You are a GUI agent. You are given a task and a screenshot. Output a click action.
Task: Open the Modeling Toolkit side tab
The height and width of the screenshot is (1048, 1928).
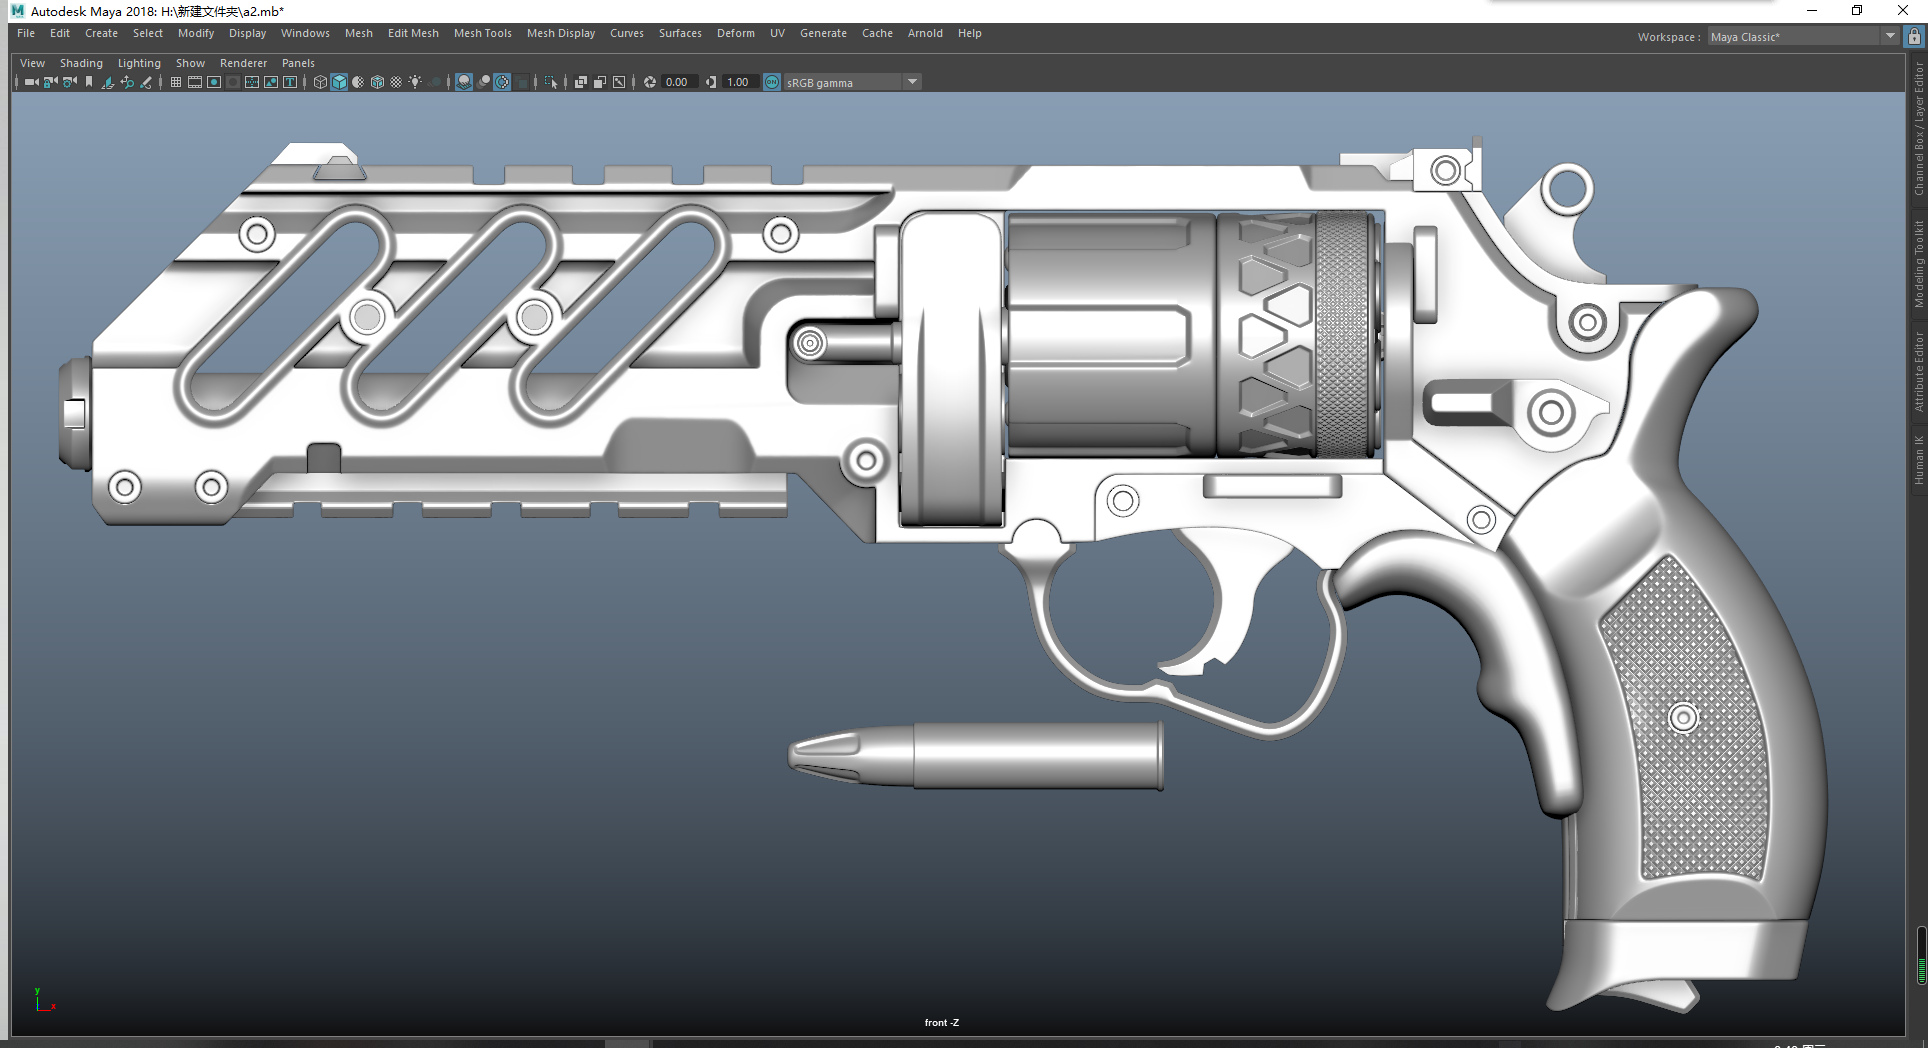point(1918,264)
